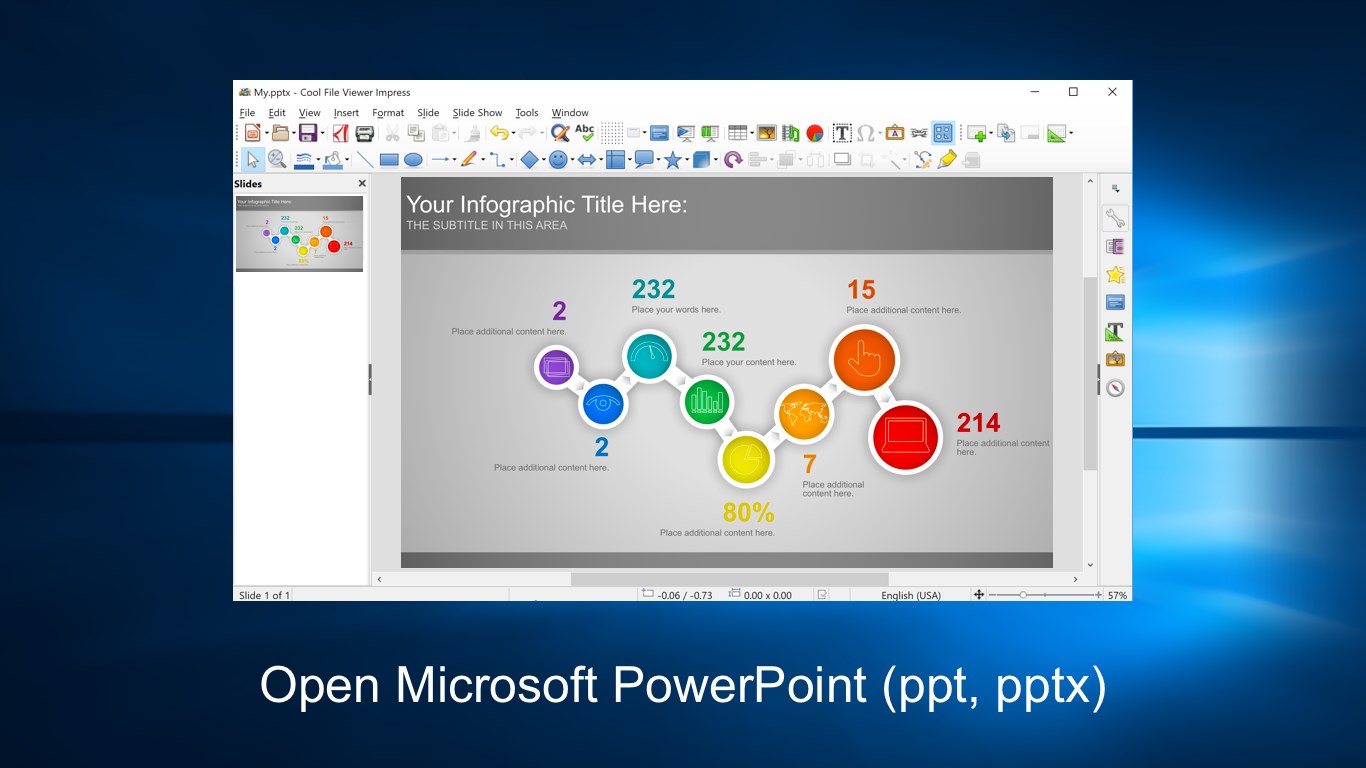1366x768 pixels.
Task: Activate the arrow Select tool
Action: pyautogui.click(x=253, y=160)
